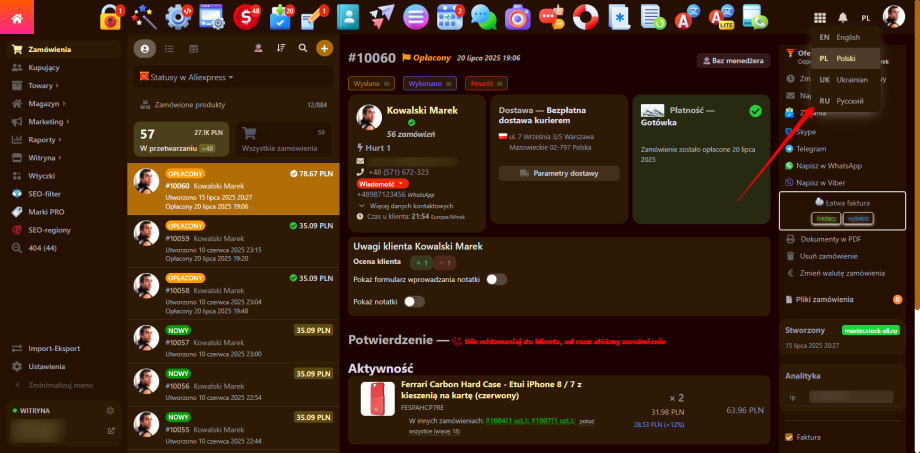Toggle 'Pokaż formularz wprowadzania notatki' switch
Image resolution: width=920 pixels, height=453 pixels.
coord(496,279)
